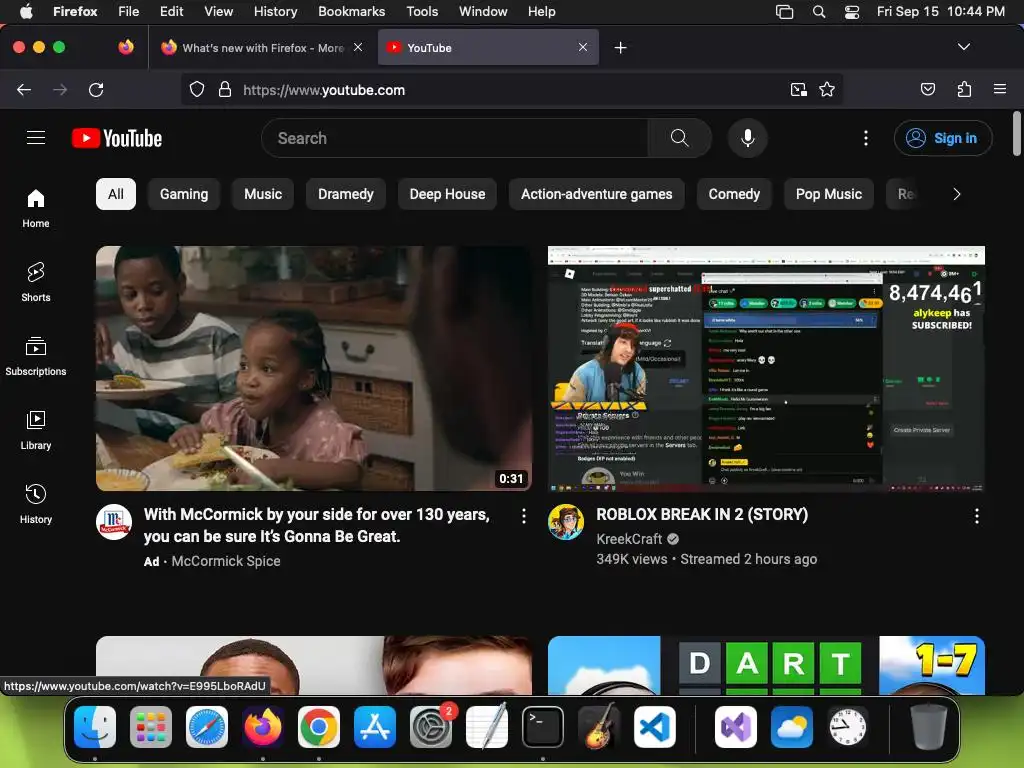Open Firefox tracking protection shield
This screenshot has width=1024, height=768.
[197, 89]
